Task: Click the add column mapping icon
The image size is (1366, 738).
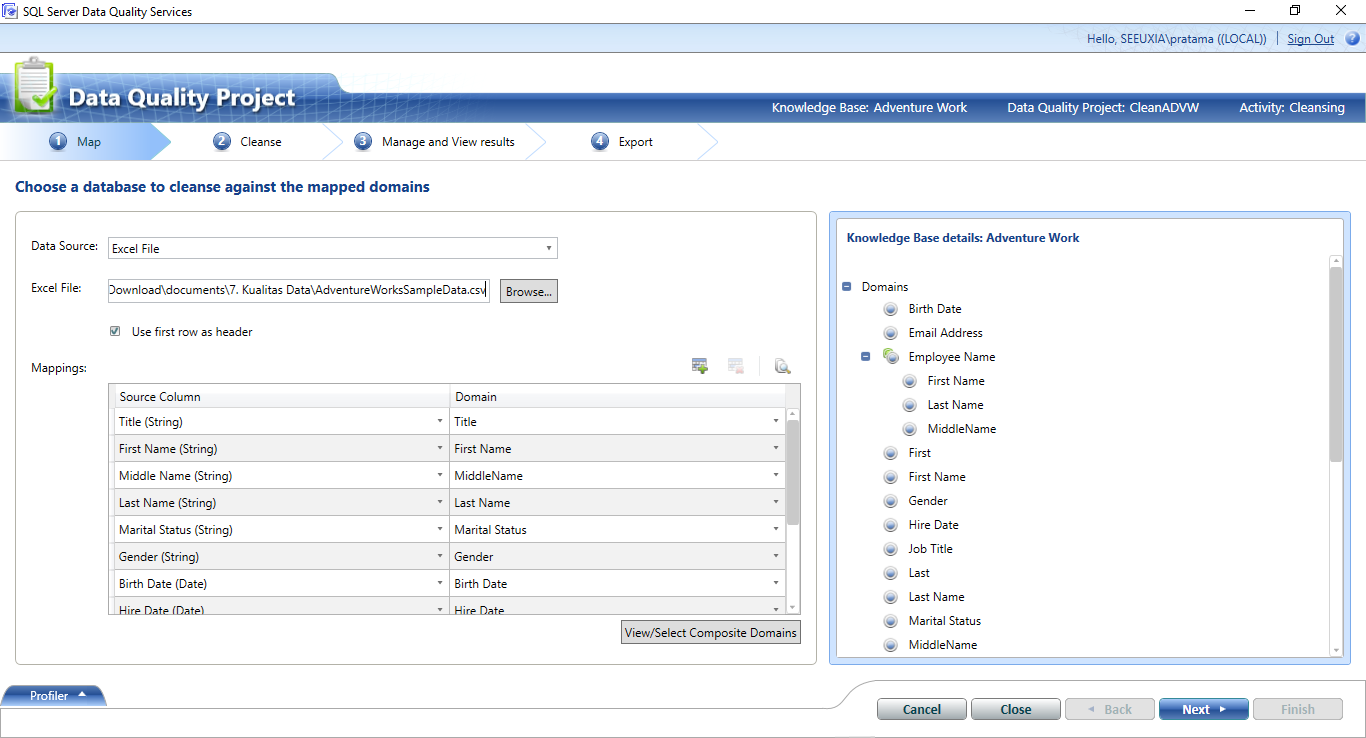Action: pyautogui.click(x=700, y=366)
